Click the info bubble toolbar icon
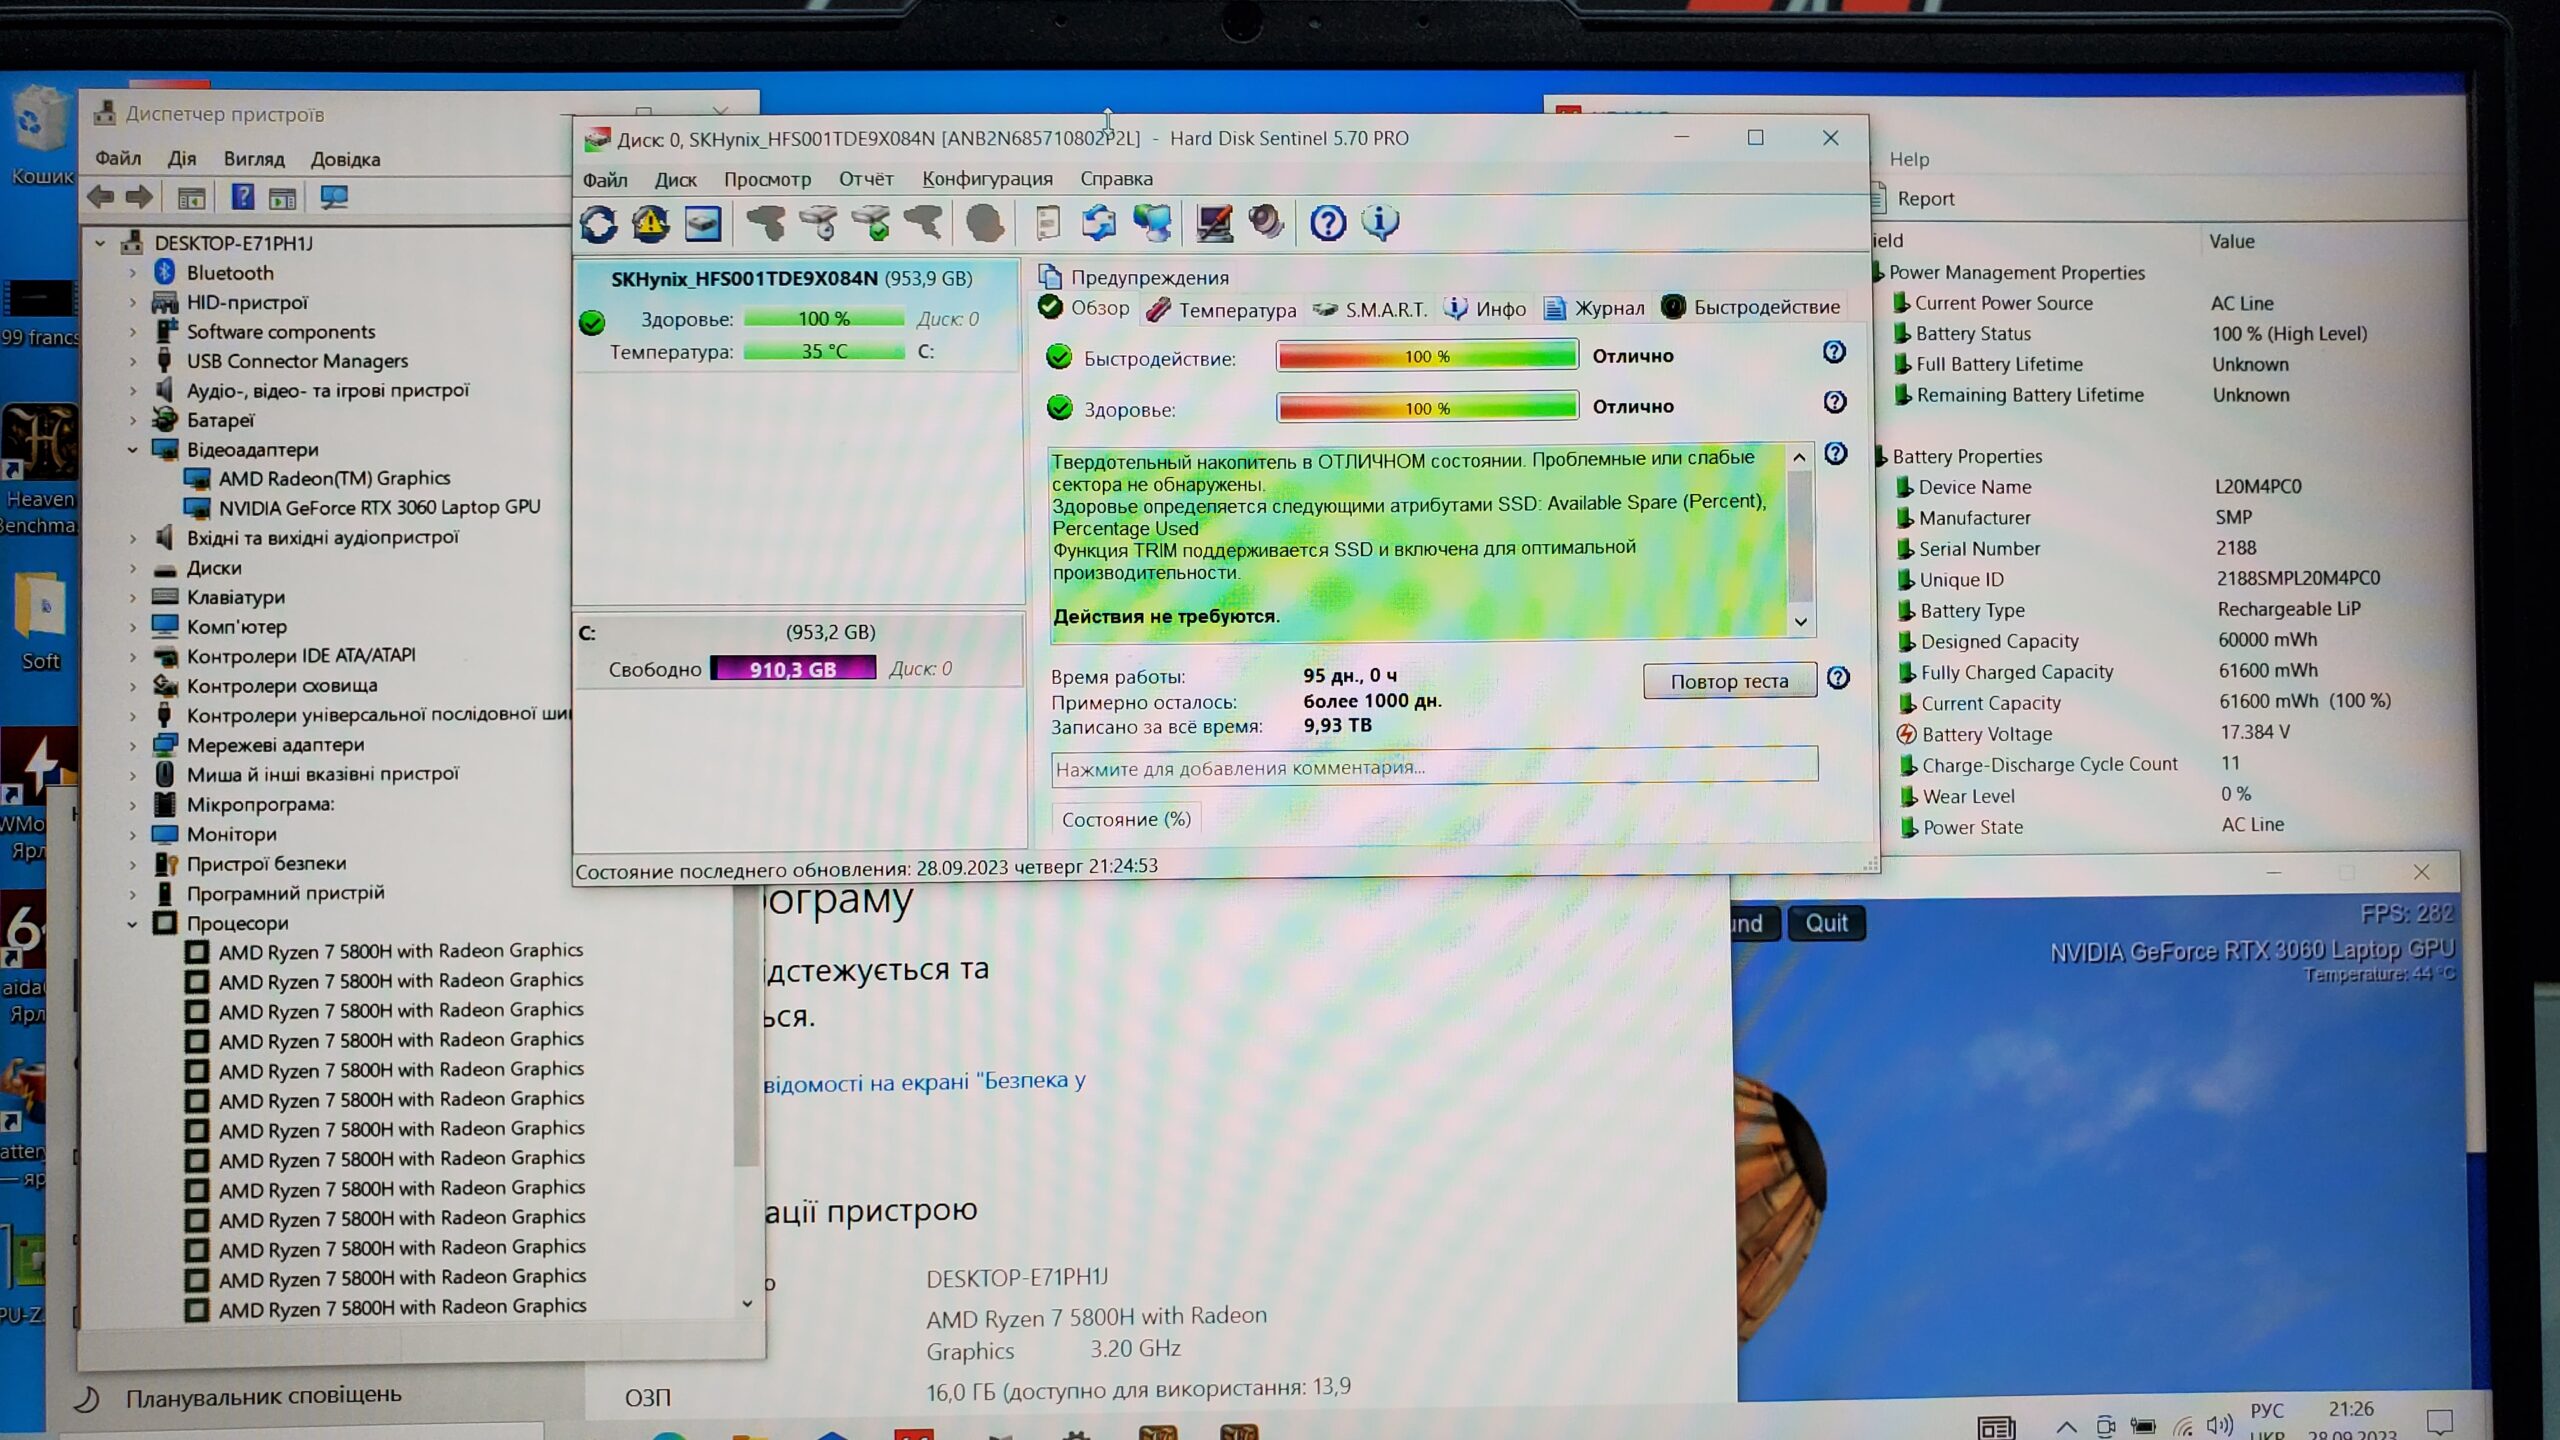Image resolution: width=2560 pixels, height=1440 pixels. [1380, 223]
